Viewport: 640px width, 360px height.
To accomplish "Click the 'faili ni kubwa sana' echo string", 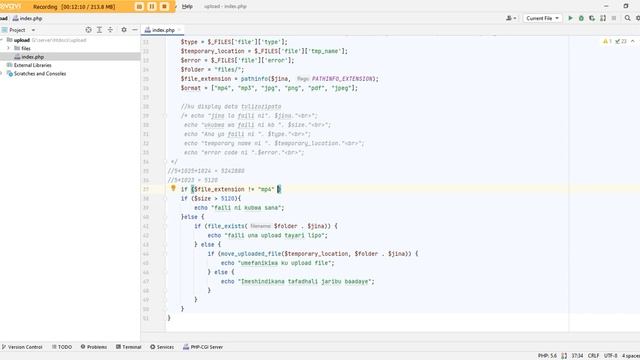I will (x=247, y=208).
